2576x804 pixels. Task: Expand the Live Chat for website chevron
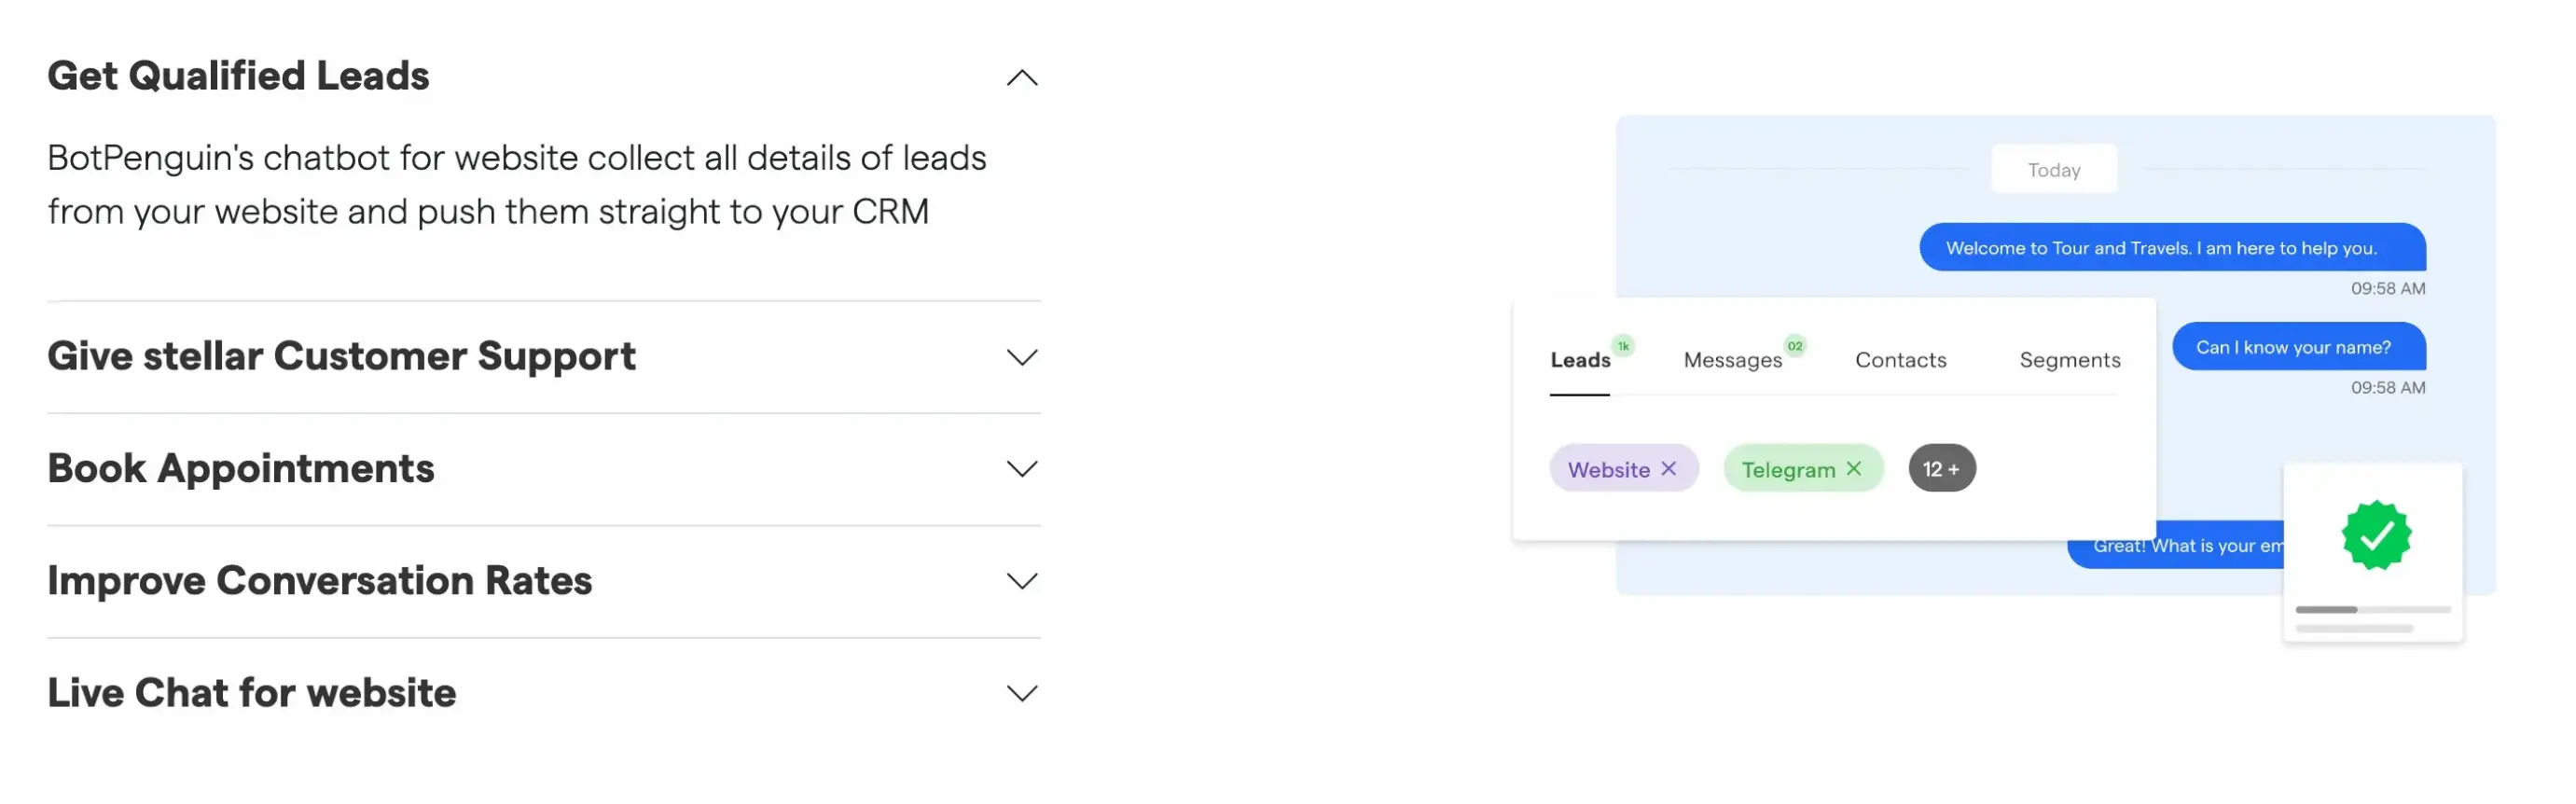click(1021, 693)
